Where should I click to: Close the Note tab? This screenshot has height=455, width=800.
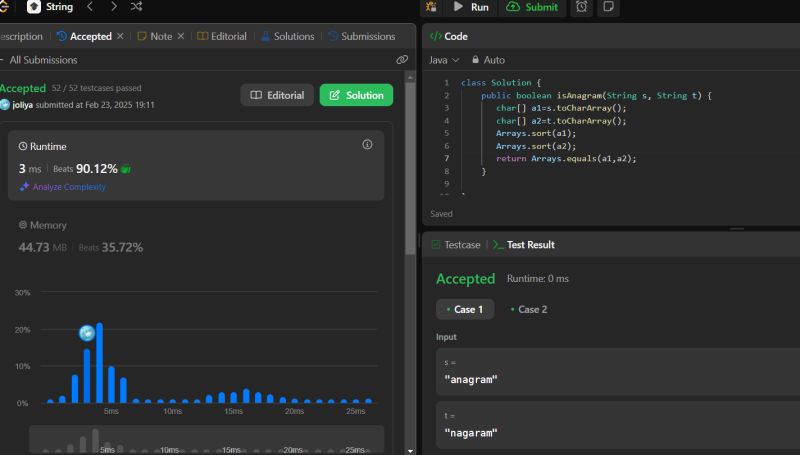(181, 36)
